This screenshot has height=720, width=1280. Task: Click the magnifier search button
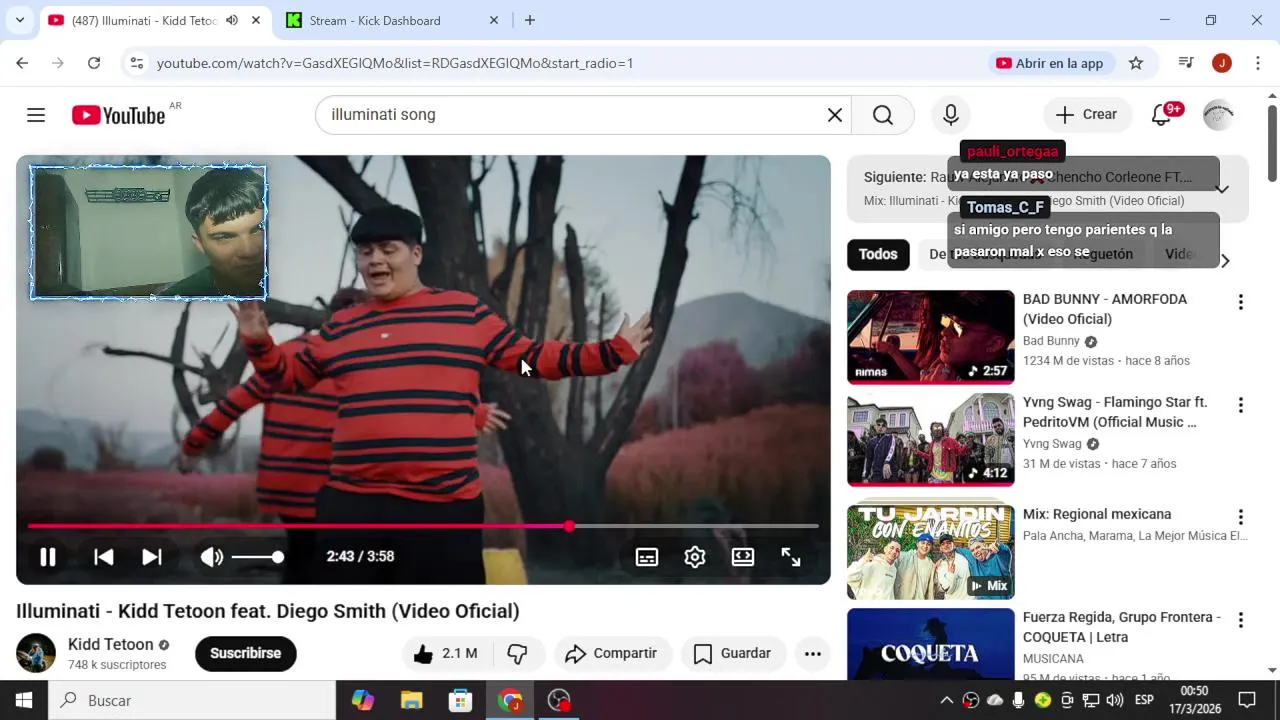pos(883,115)
